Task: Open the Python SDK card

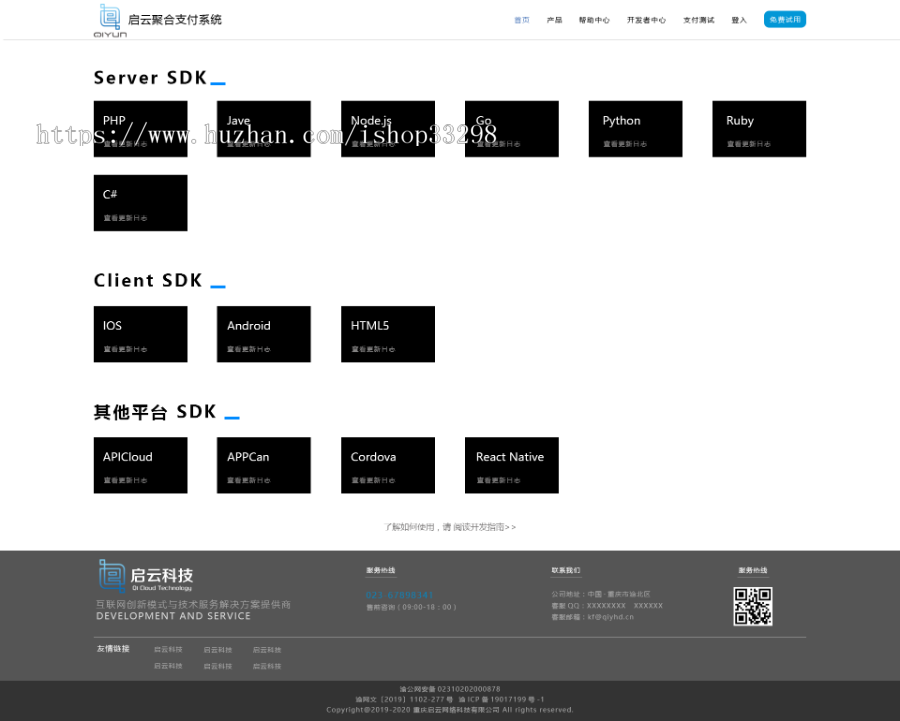Action: (x=635, y=129)
